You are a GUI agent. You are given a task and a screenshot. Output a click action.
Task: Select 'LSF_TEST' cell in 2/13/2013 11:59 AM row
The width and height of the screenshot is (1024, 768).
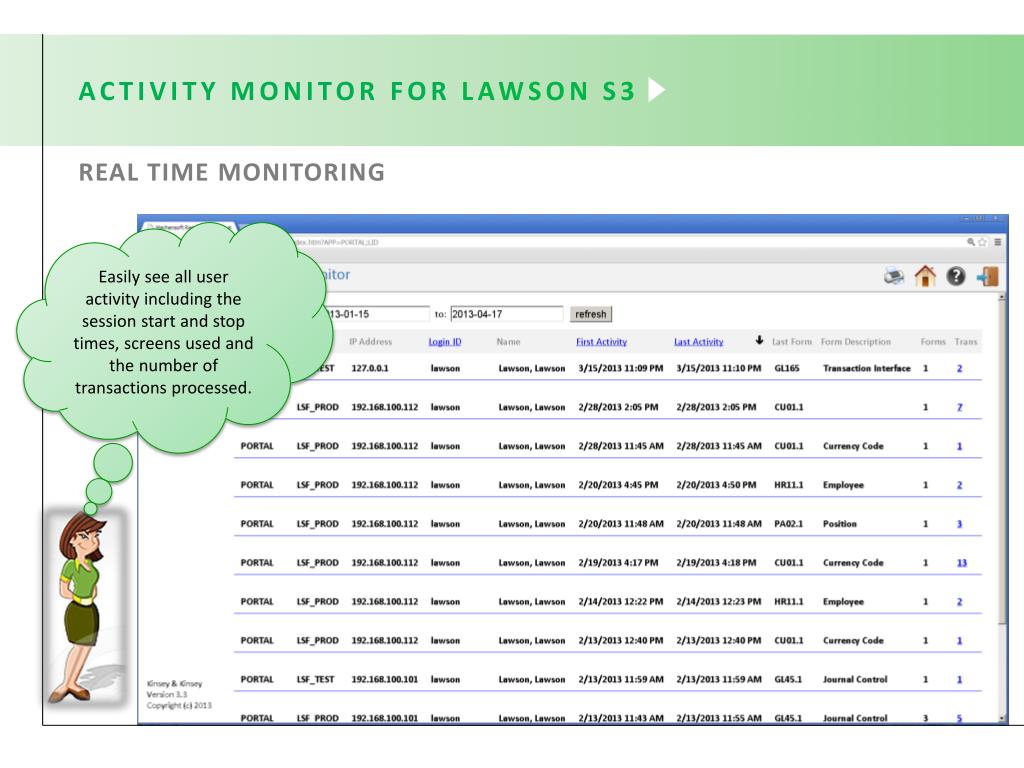[x=315, y=679]
